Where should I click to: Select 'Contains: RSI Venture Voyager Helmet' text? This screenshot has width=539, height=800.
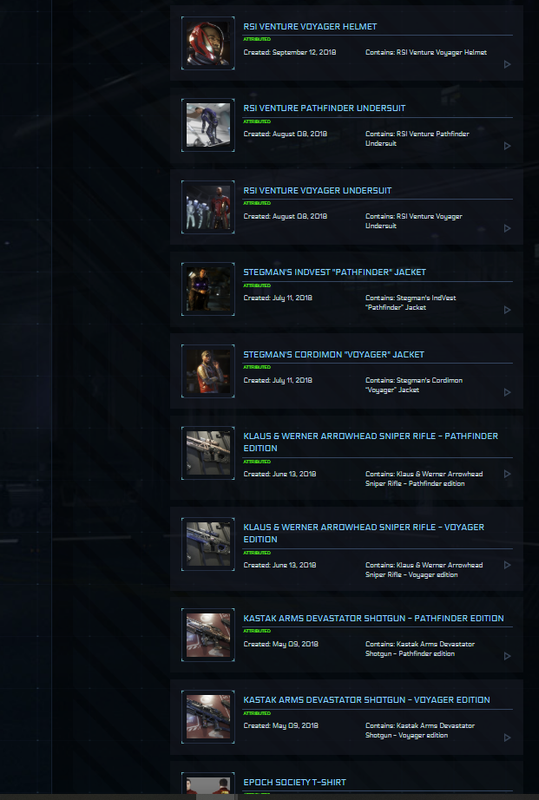click(426, 53)
